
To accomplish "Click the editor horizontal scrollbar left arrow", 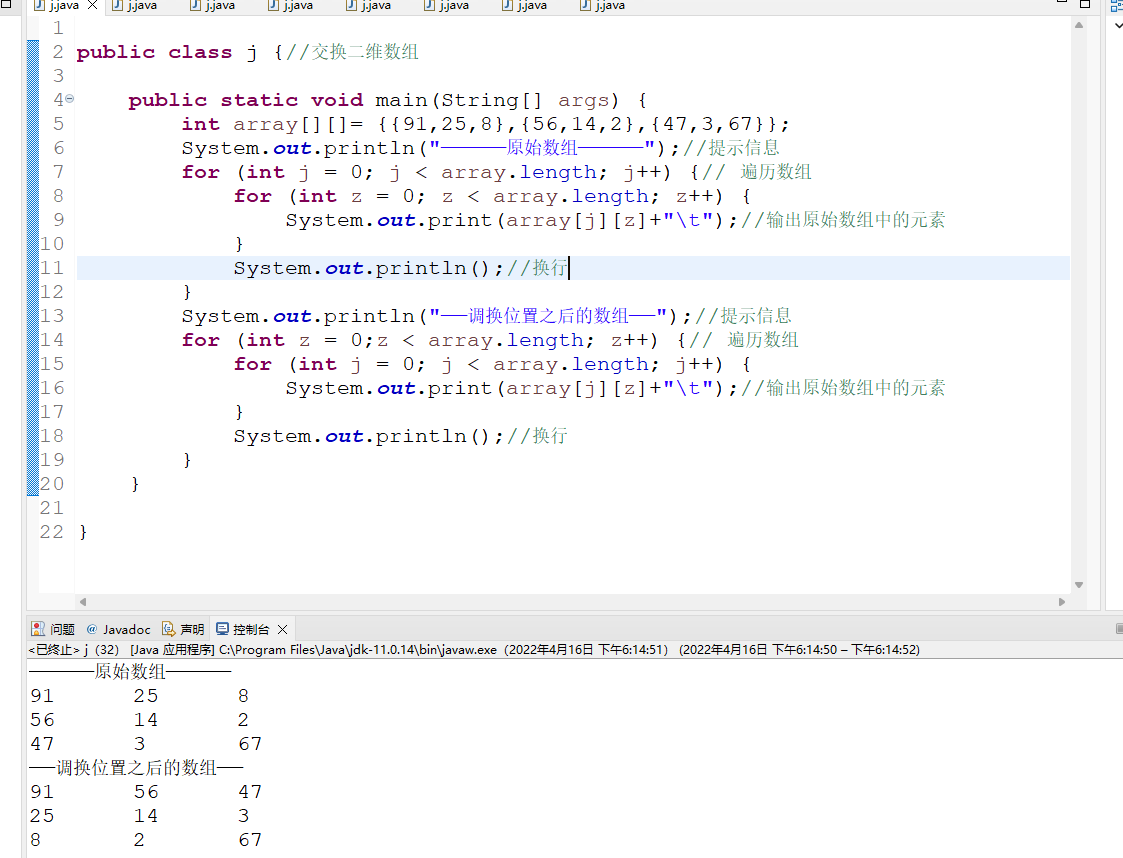I will pyautogui.click(x=83, y=602).
